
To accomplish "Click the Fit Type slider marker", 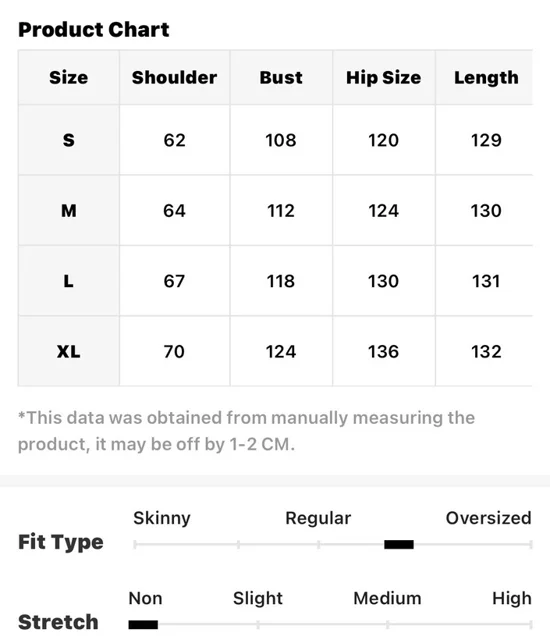I will point(399,544).
